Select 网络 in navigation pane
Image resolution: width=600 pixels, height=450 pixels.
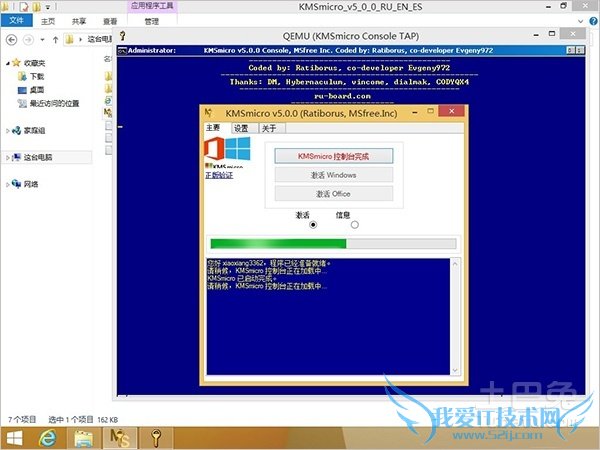31,184
